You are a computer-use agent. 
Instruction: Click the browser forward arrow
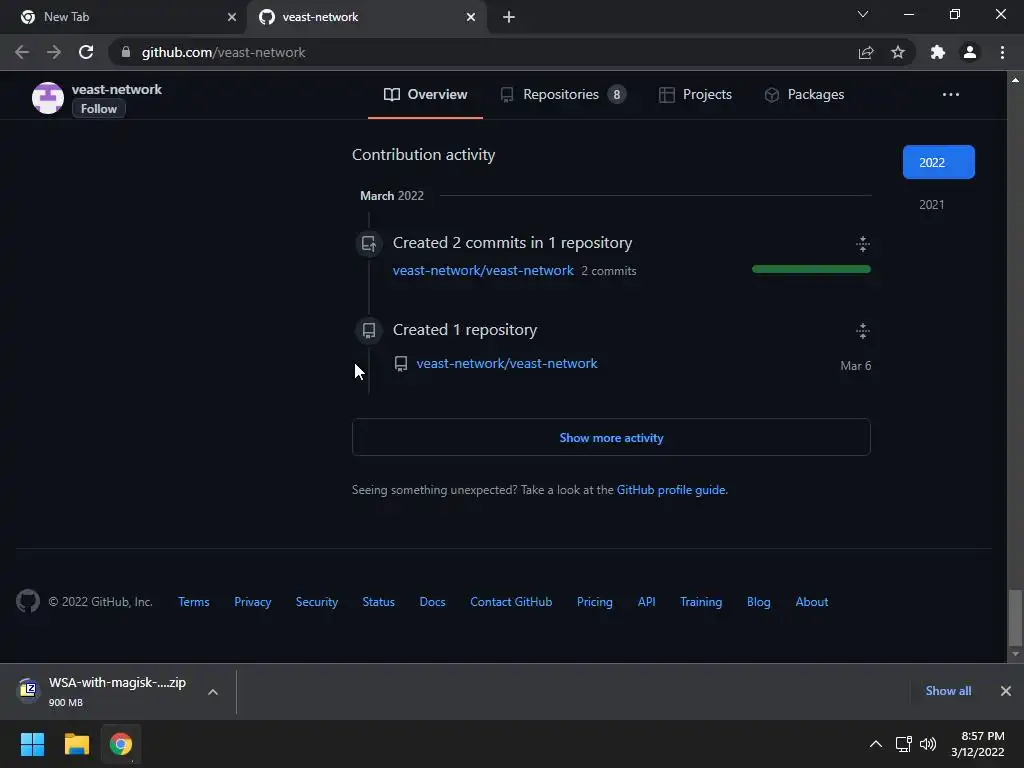click(x=54, y=52)
